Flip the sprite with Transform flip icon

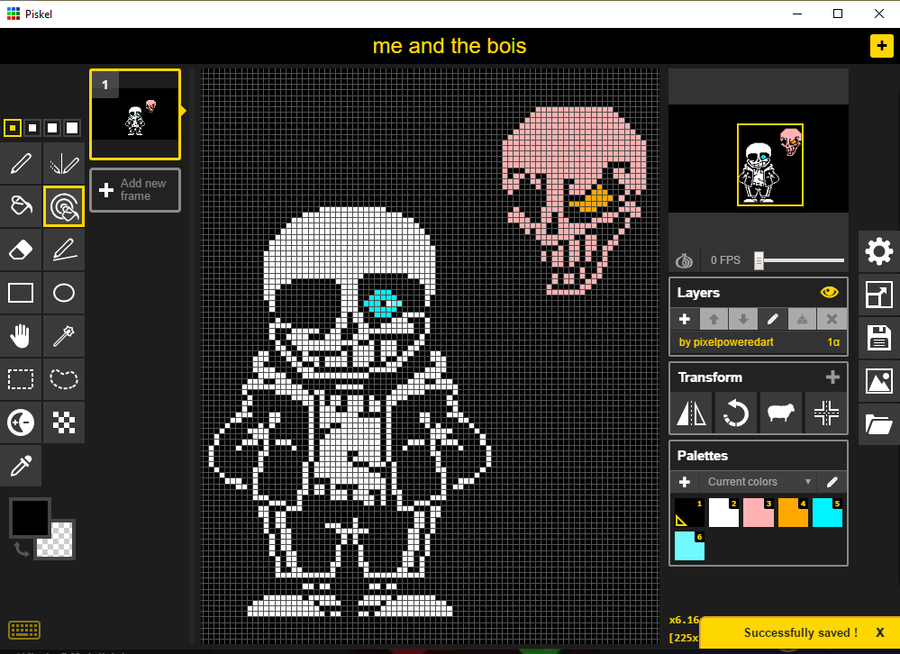(692, 413)
